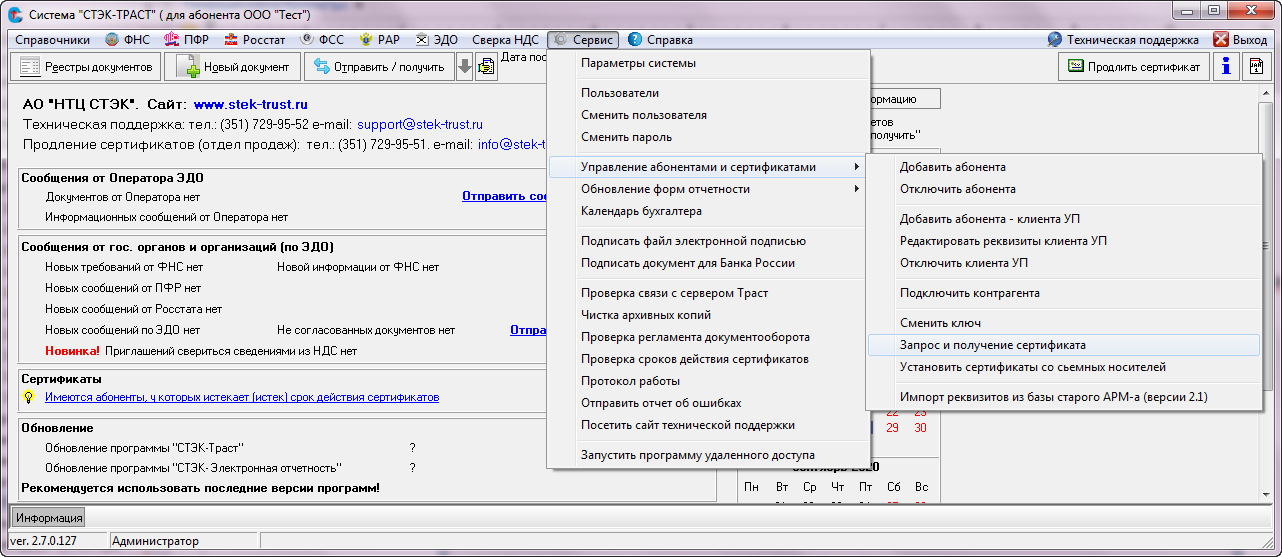This screenshot has height=557, width=1282.
Task: Click the gray down-arrow toolbar icon
Action: [465, 67]
